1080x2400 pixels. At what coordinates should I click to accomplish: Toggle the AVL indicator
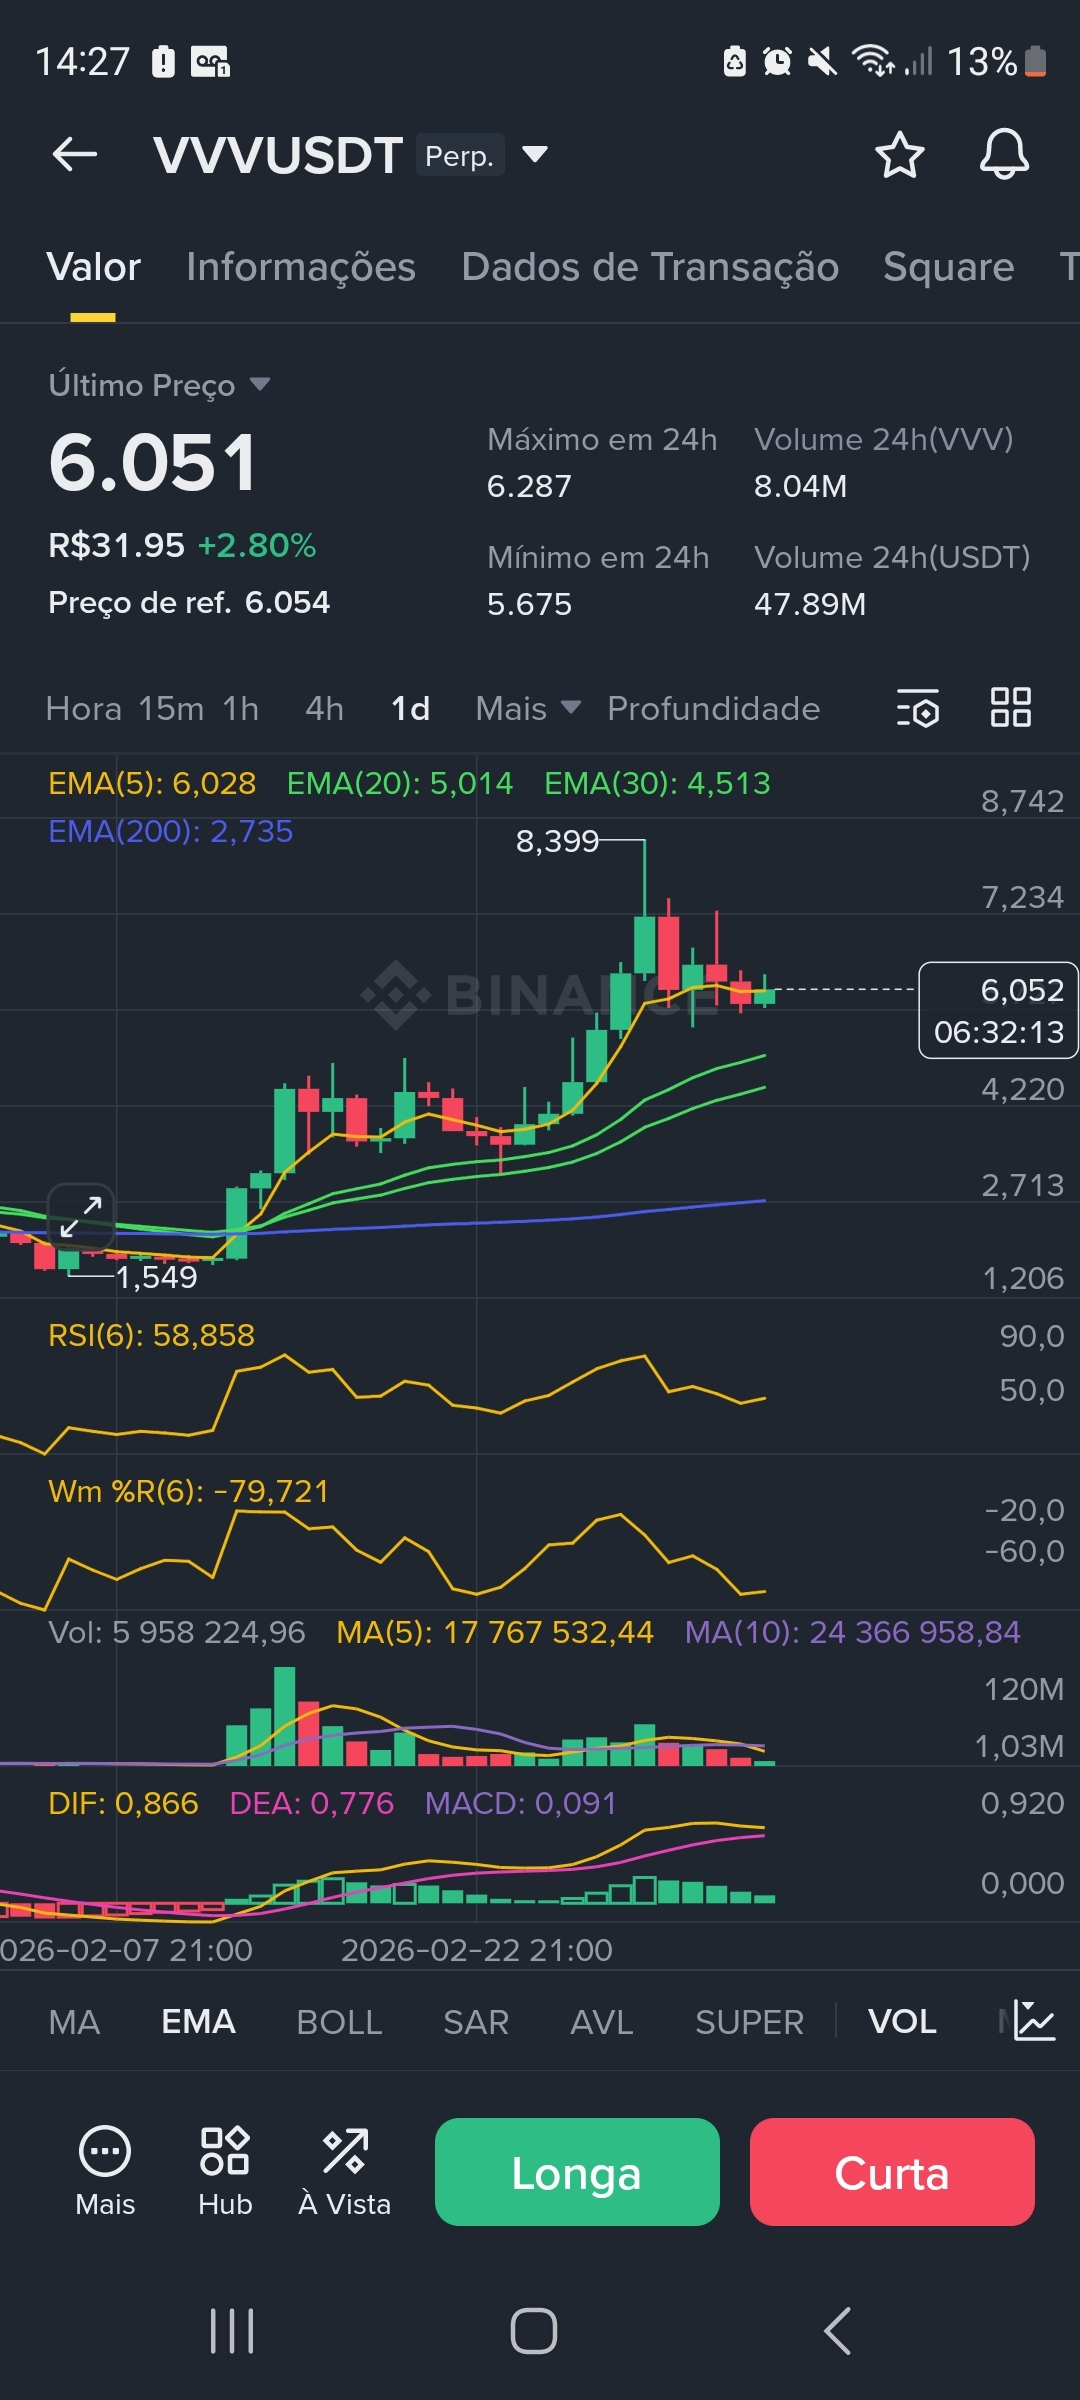pyautogui.click(x=601, y=2022)
